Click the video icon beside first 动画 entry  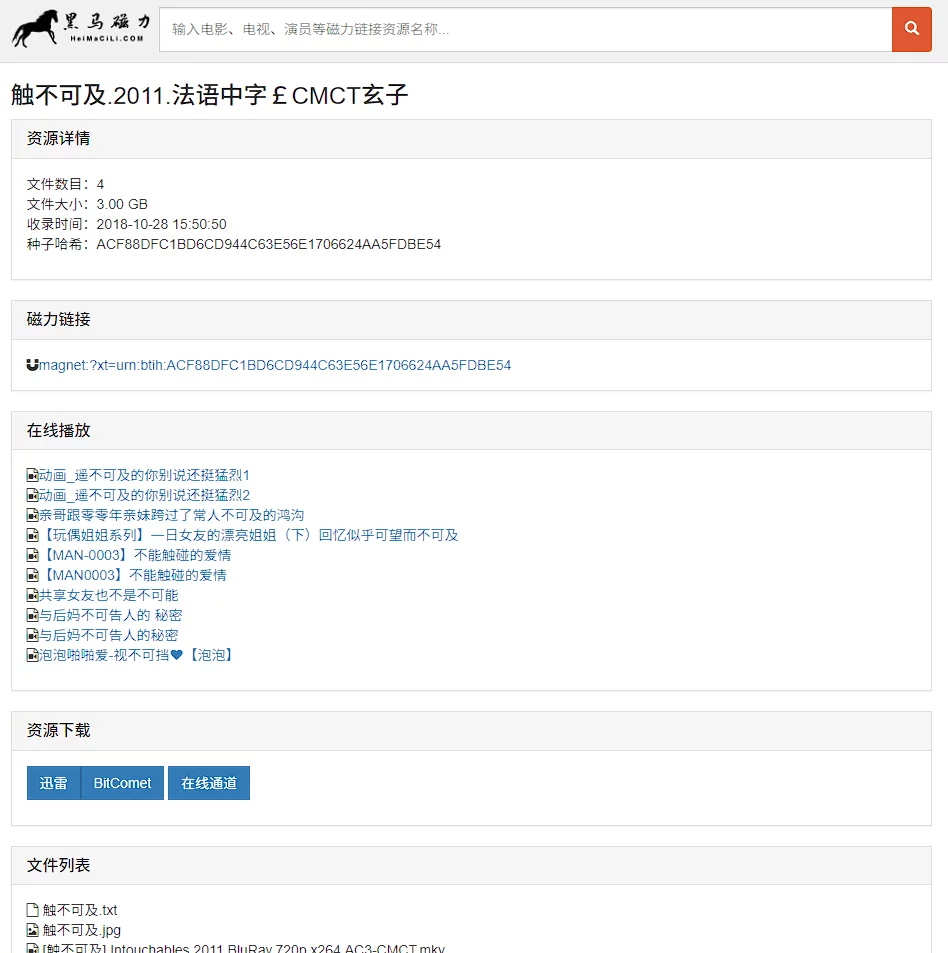click(x=32, y=475)
